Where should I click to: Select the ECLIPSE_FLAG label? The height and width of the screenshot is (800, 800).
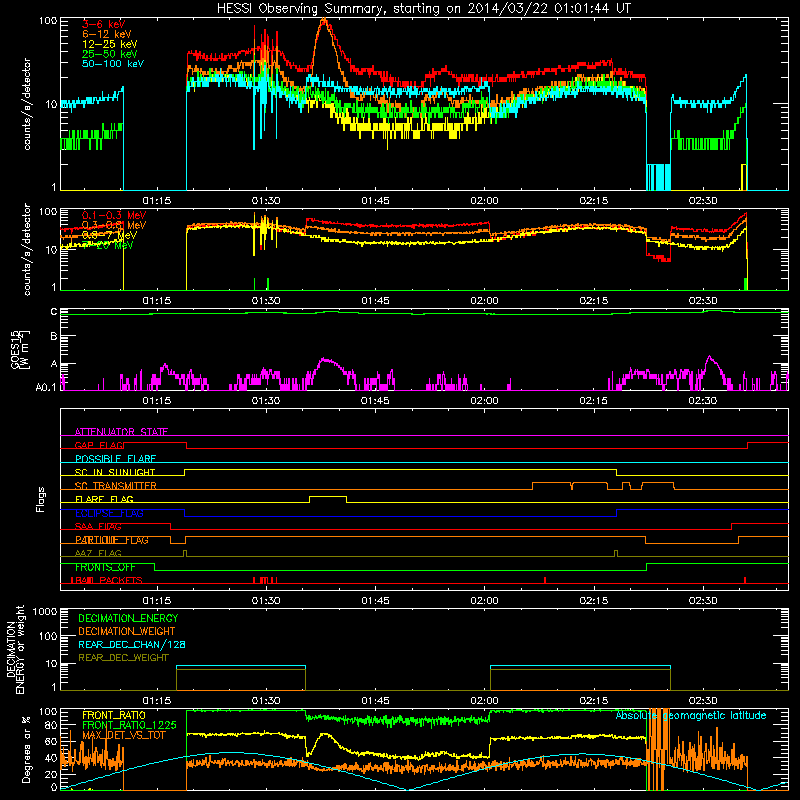(109, 513)
